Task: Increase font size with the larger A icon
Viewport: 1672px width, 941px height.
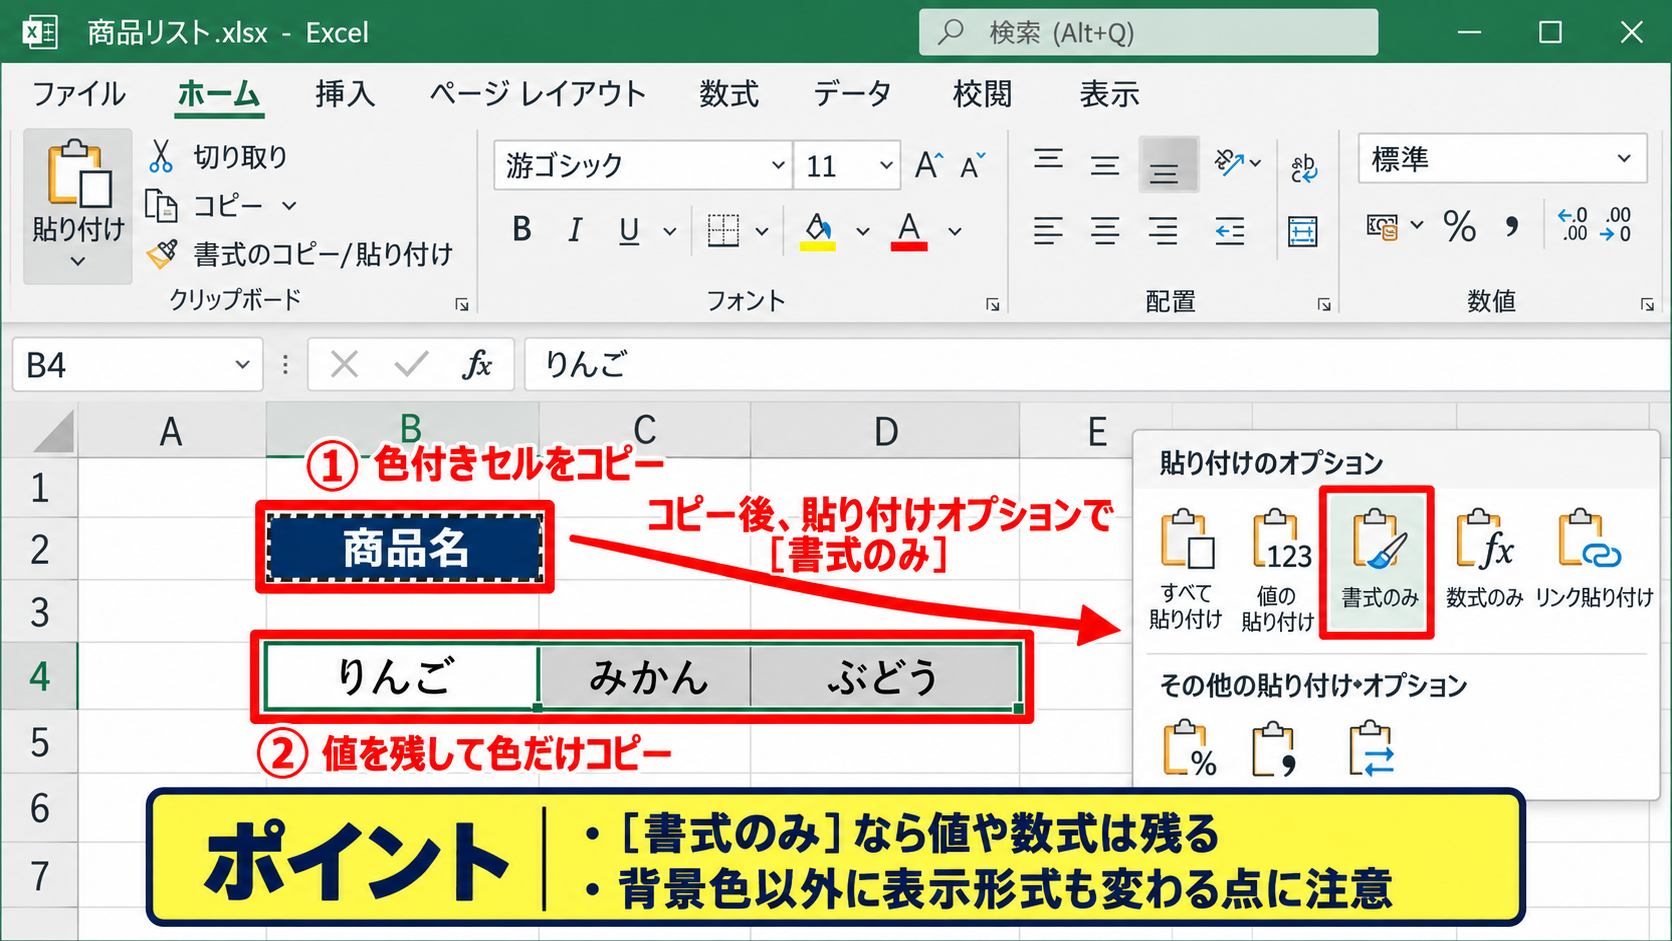Action: [x=929, y=165]
